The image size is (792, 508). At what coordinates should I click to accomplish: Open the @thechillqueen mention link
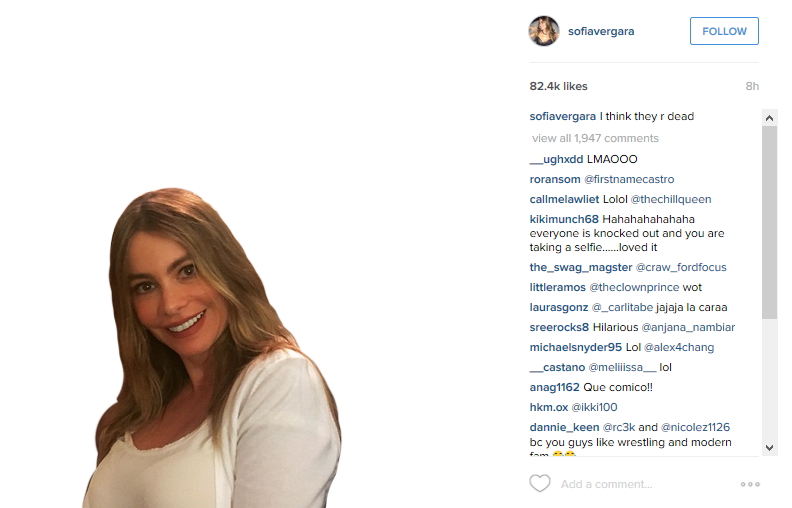coord(671,199)
